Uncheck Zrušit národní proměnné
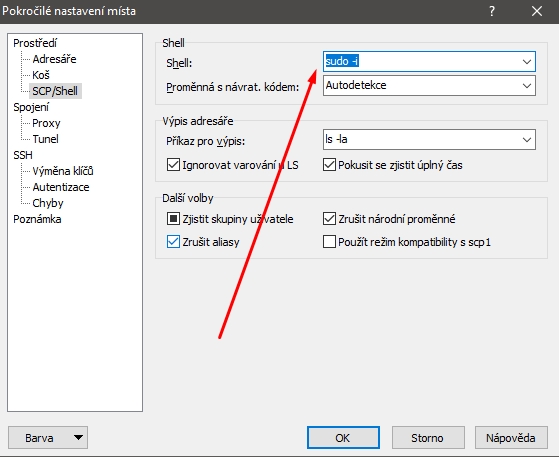 coord(329,219)
